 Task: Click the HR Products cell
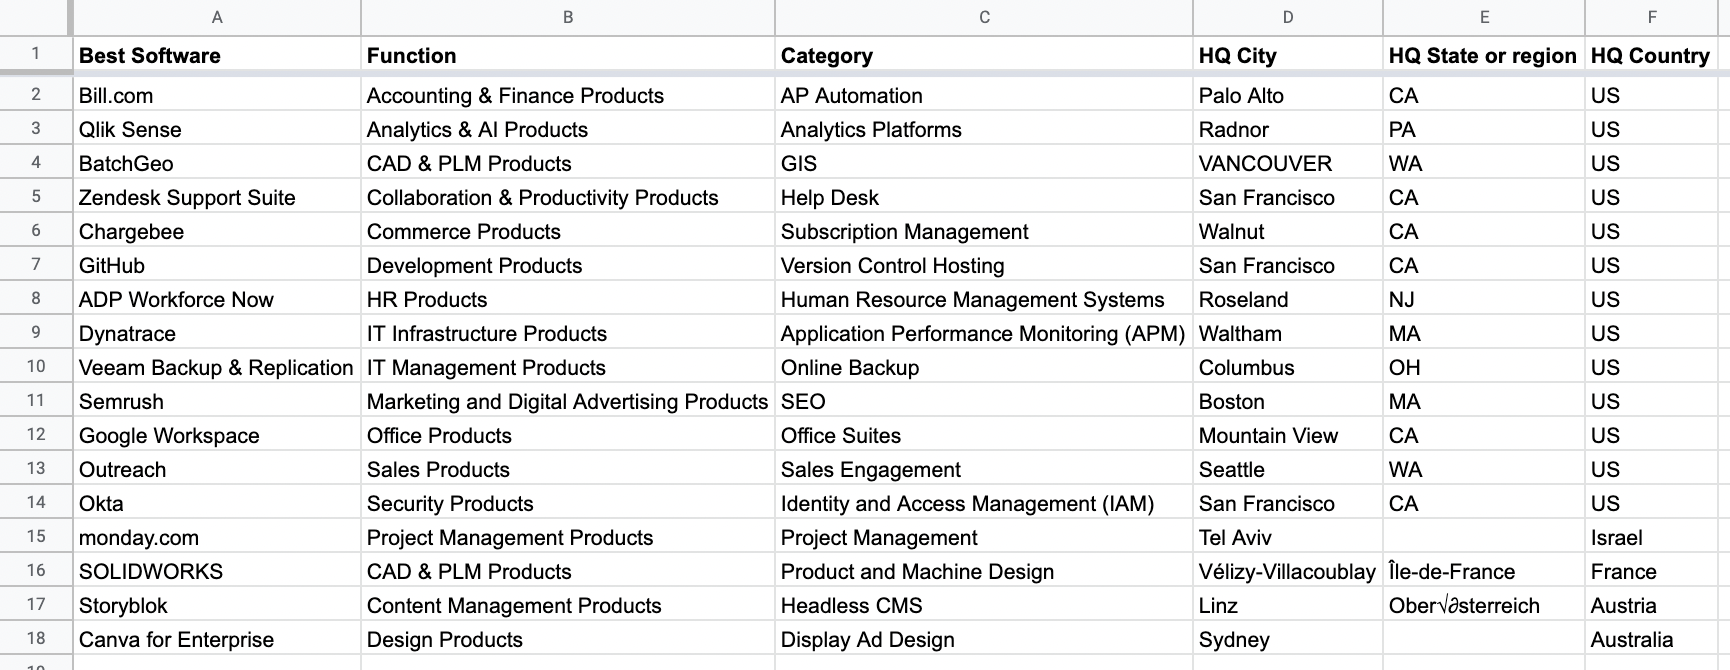tap(568, 299)
